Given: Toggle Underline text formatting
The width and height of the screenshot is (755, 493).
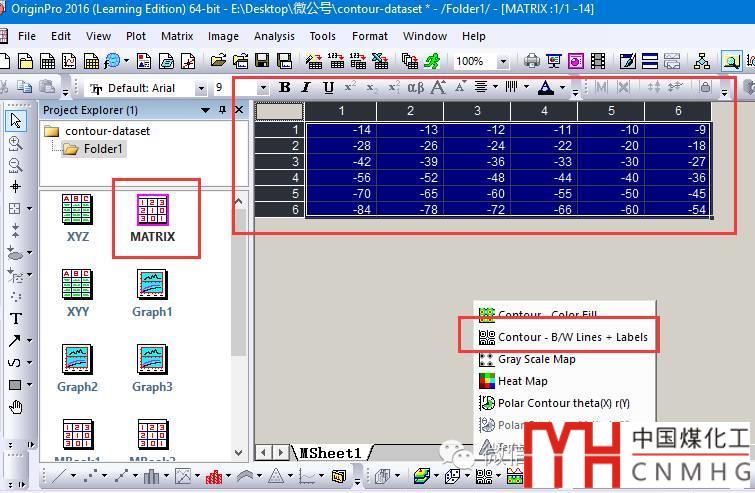Looking at the screenshot, I should [x=328, y=88].
